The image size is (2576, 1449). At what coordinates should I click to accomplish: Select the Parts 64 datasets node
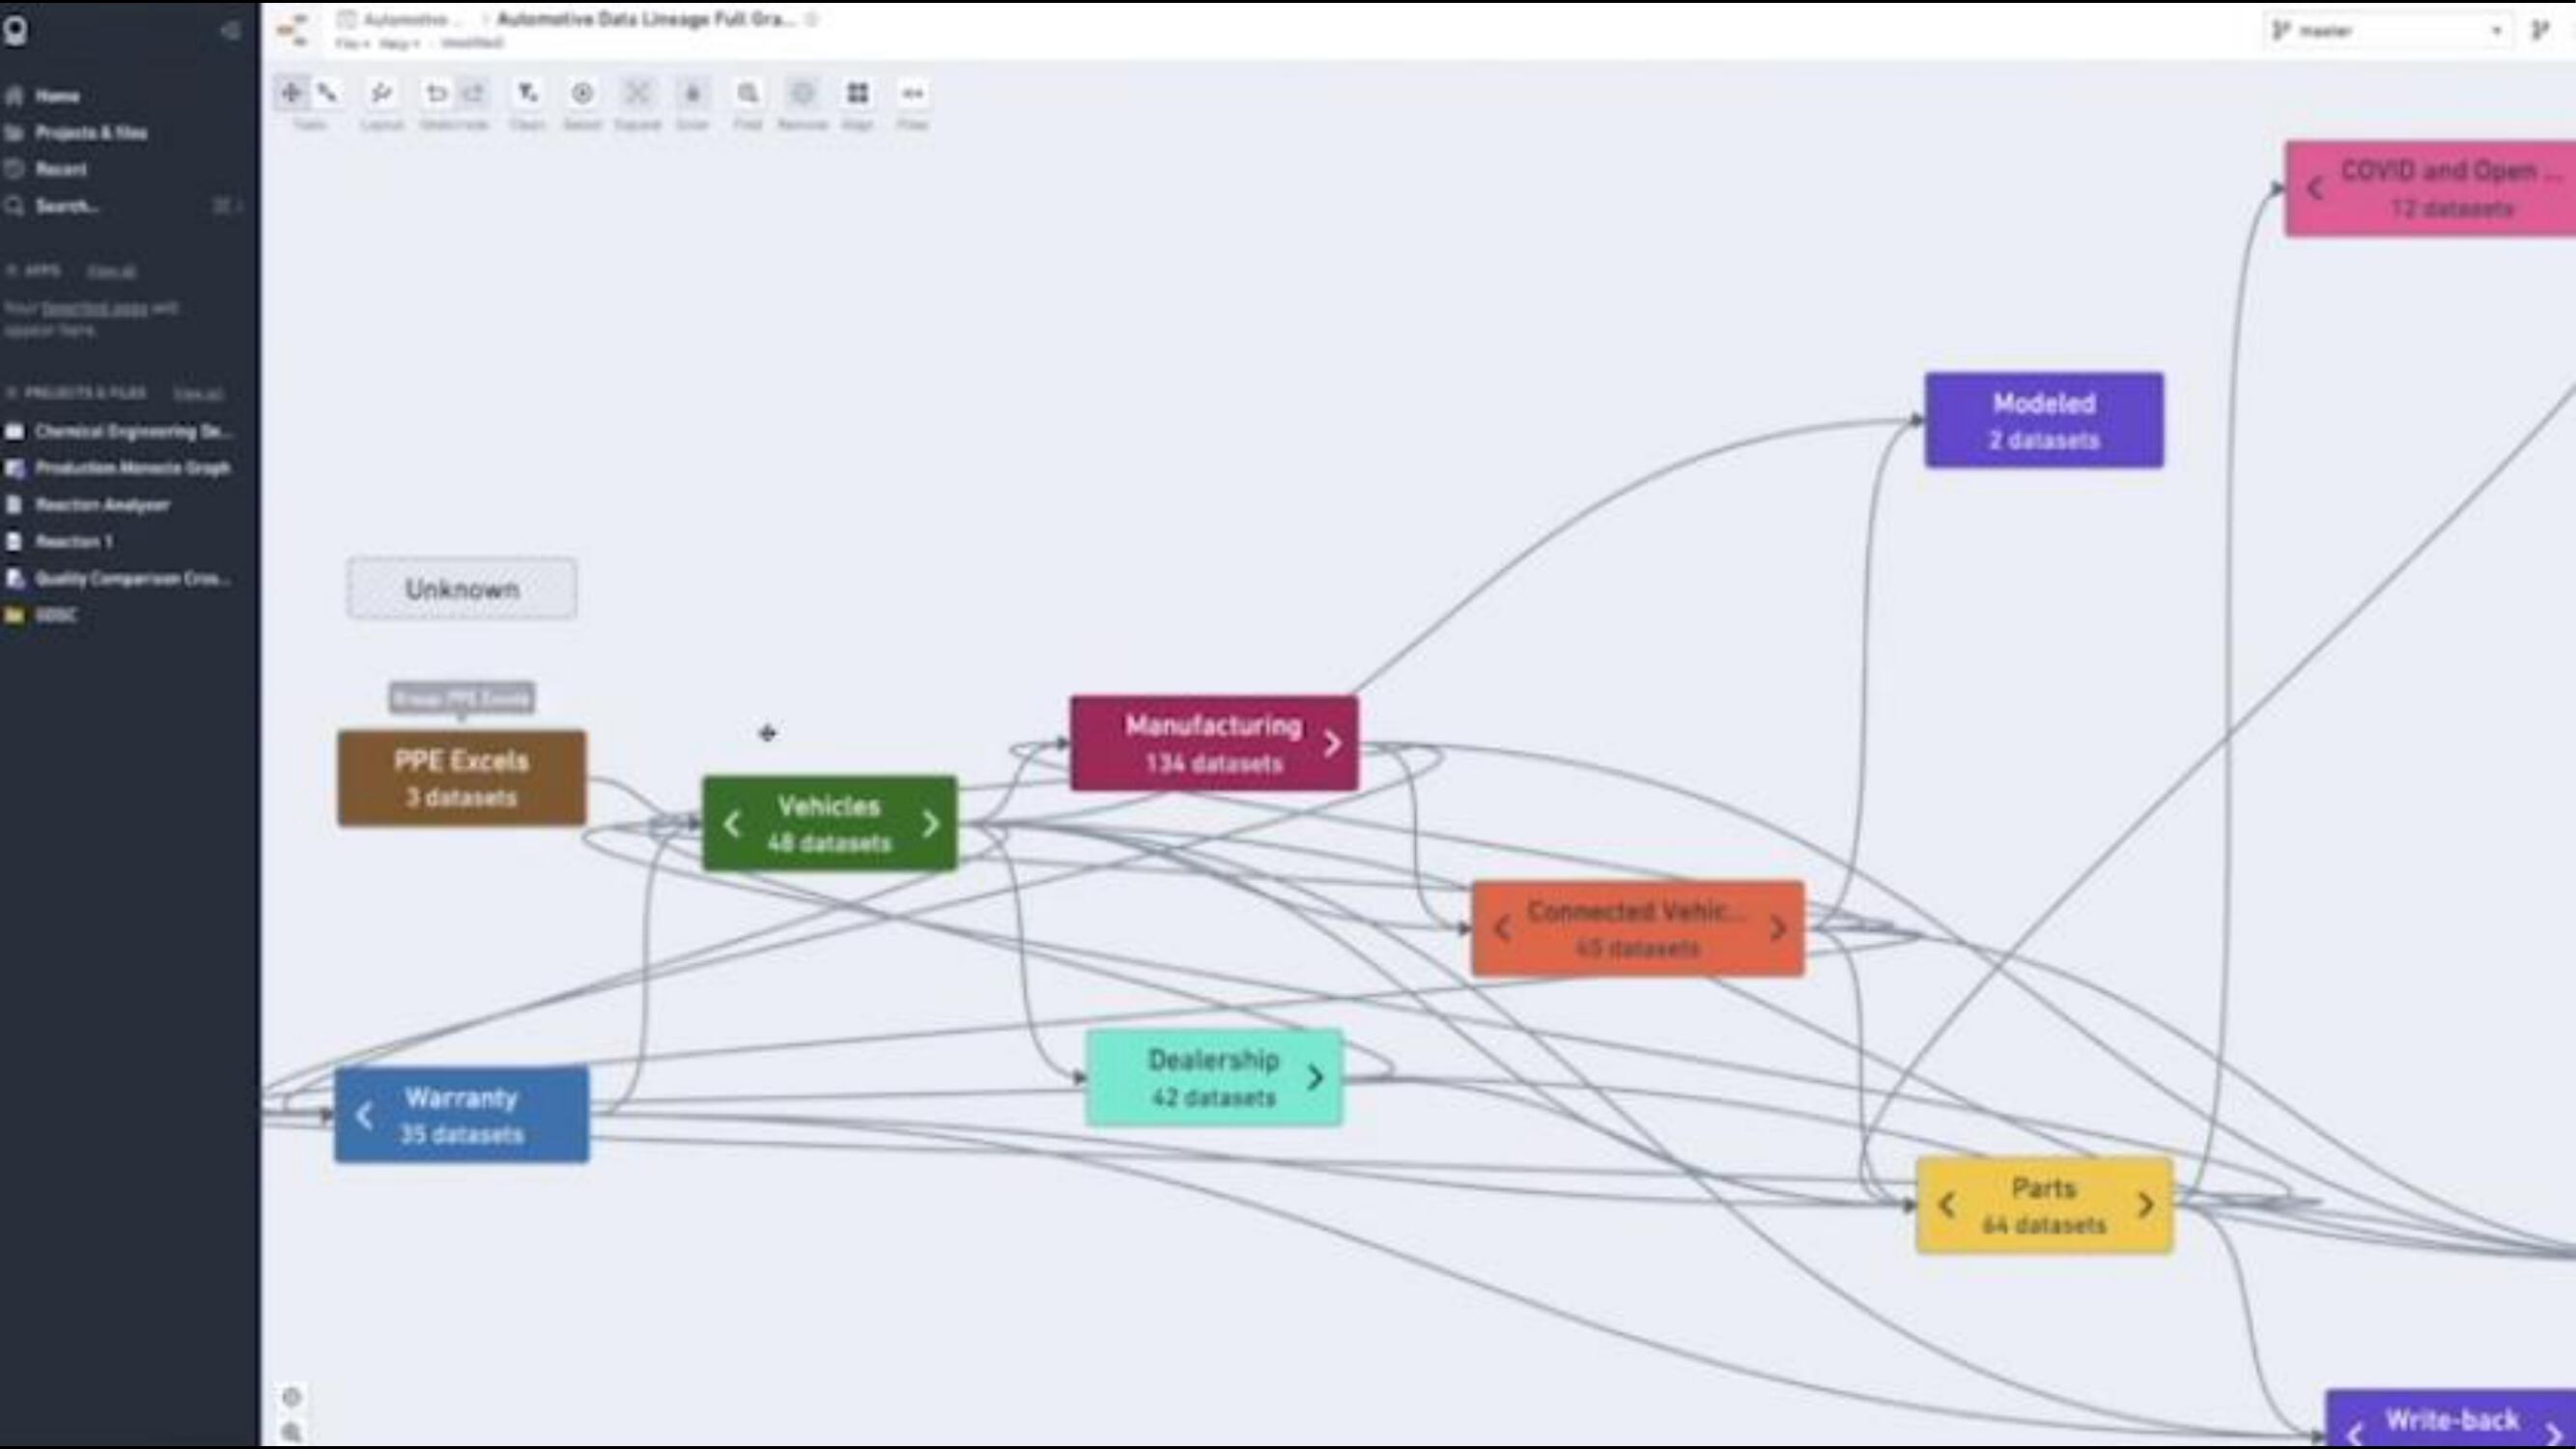[2044, 1205]
